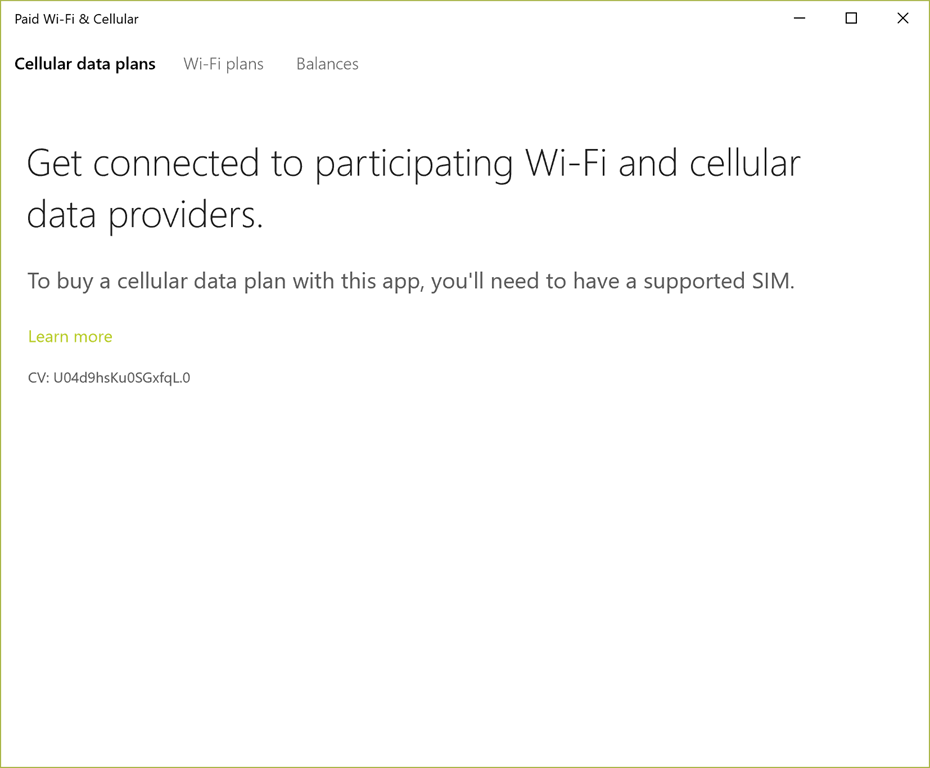Click 'data providers.' in the heading's second line
930x768 pixels.
coord(144,214)
